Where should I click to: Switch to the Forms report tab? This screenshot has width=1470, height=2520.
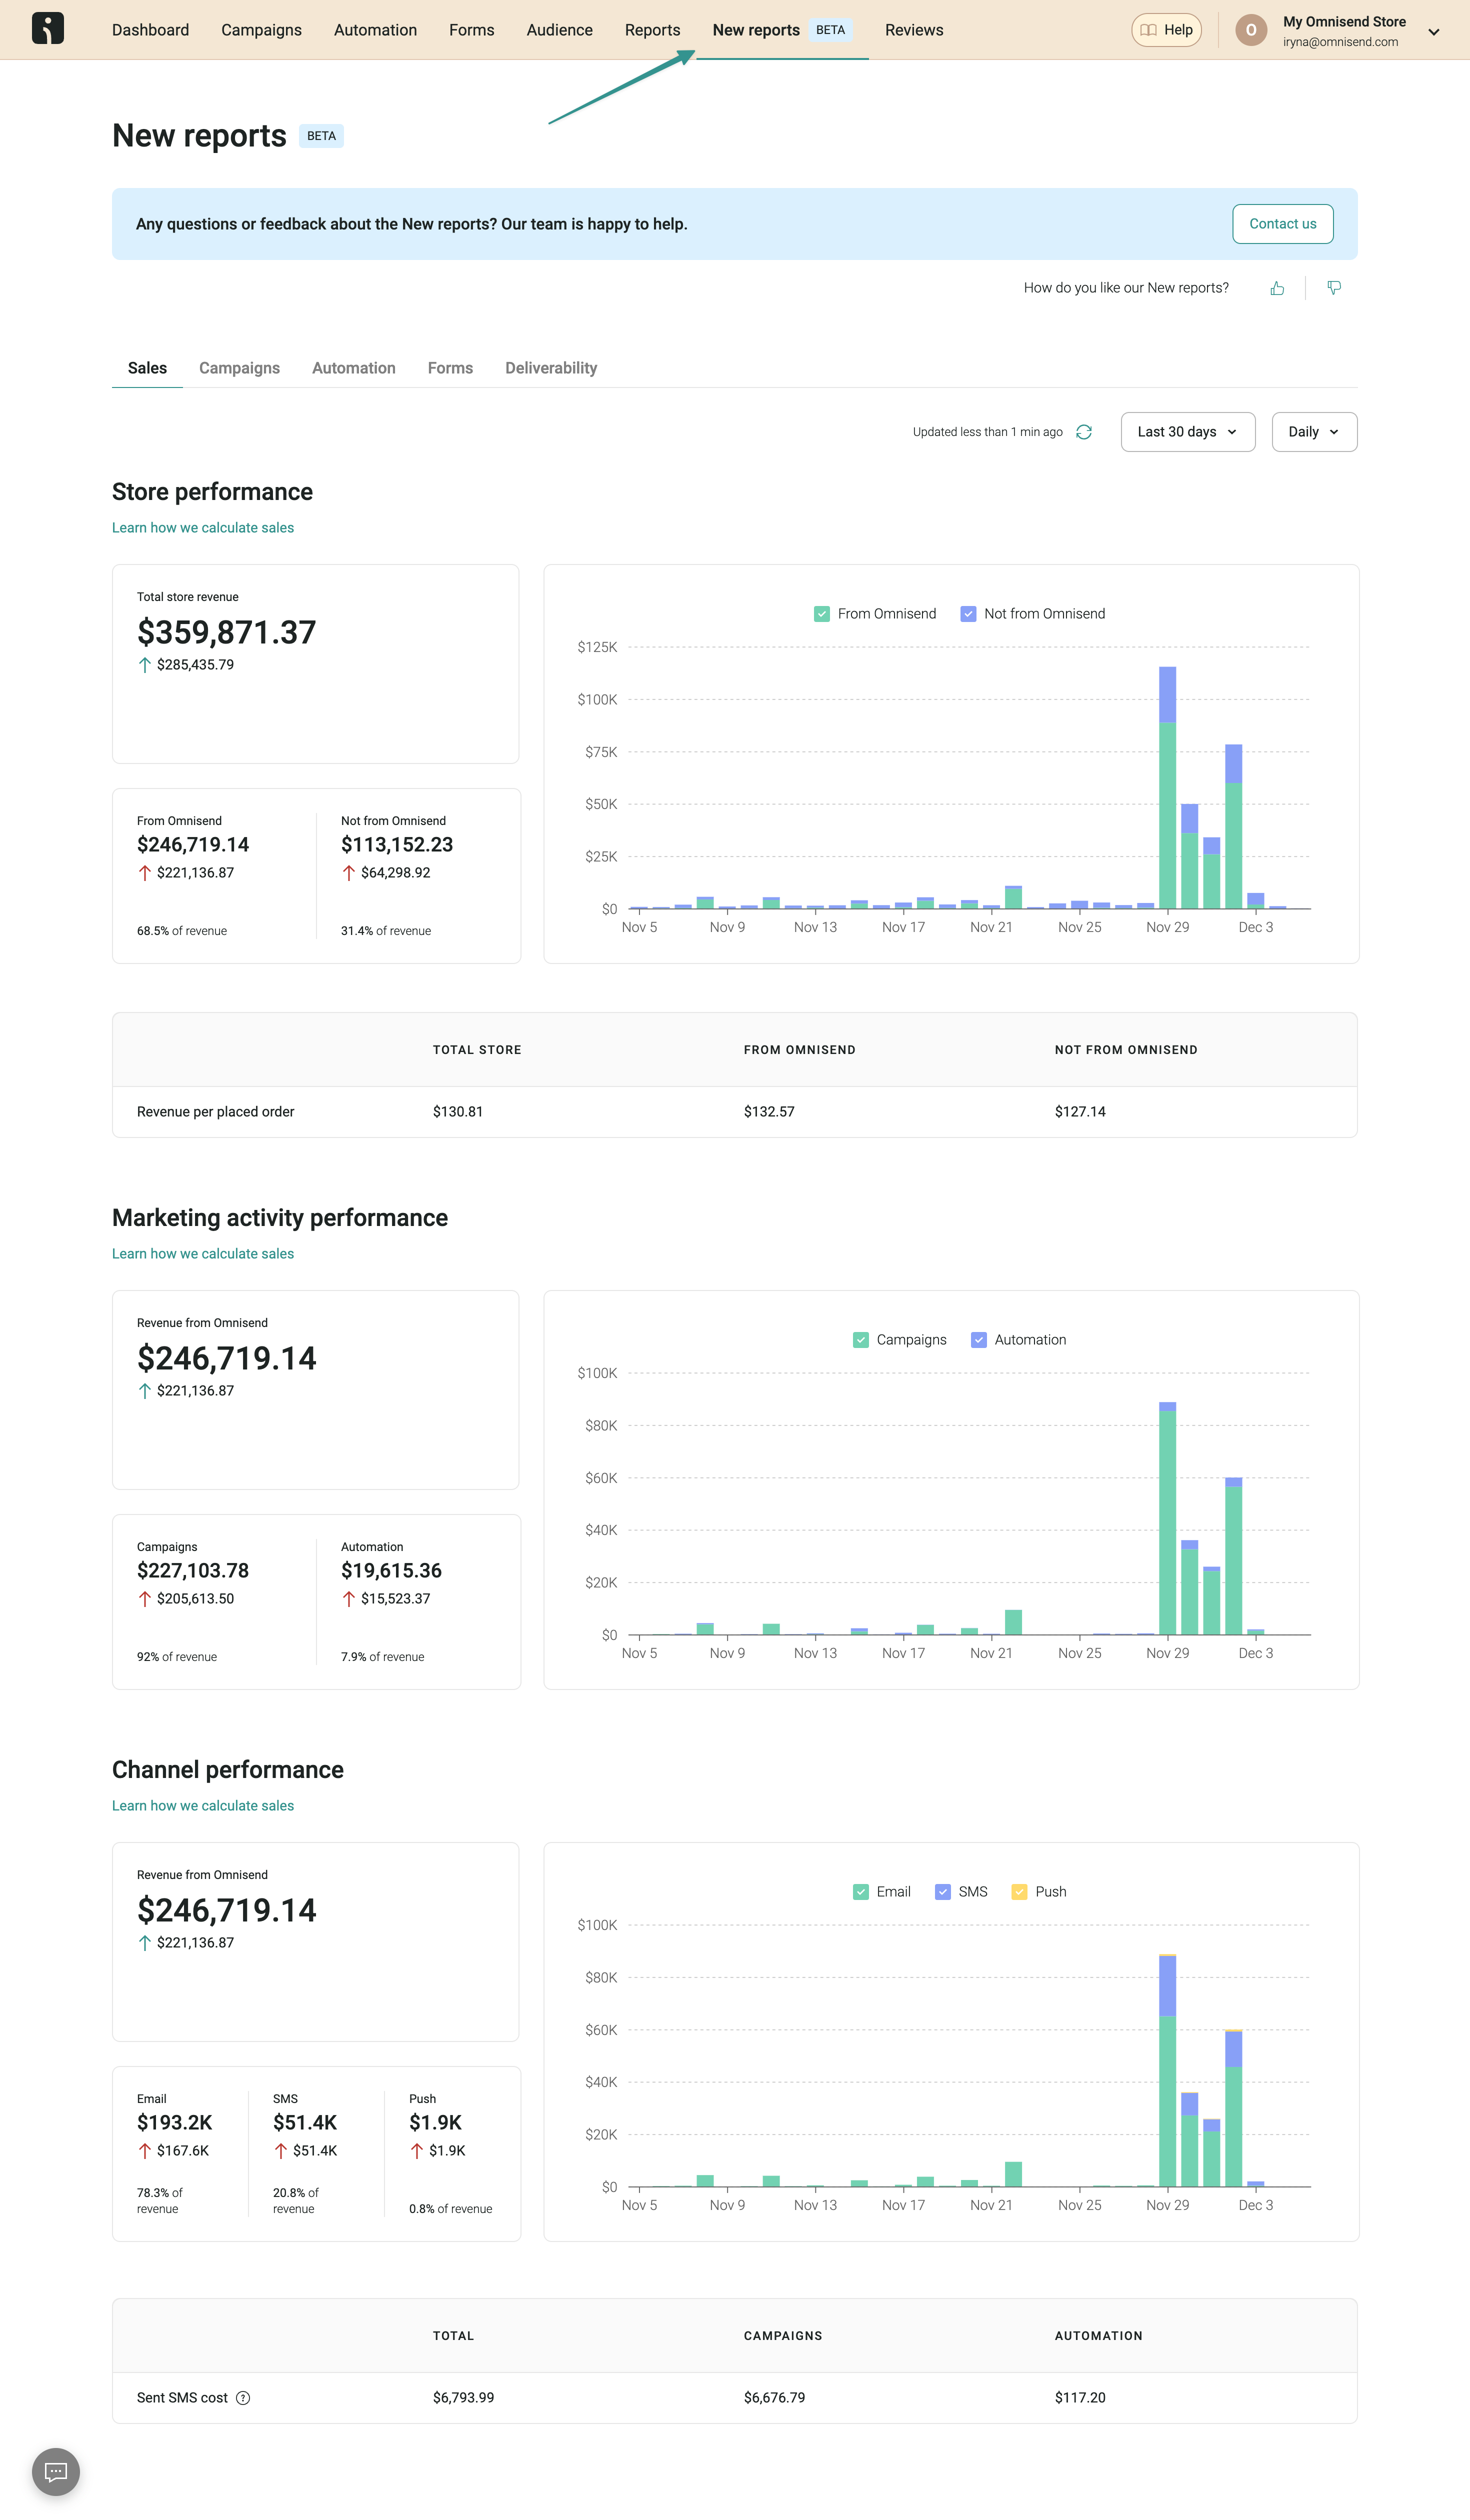tap(450, 368)
